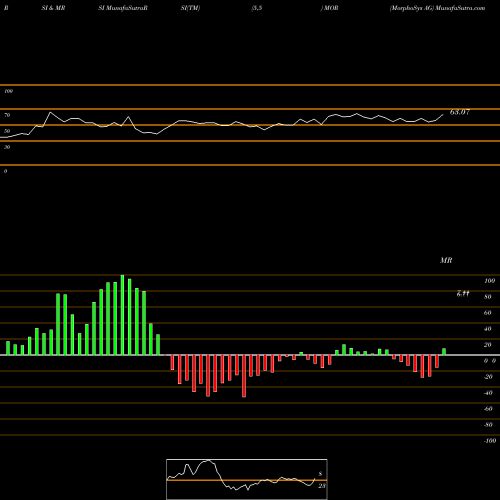The height and width of the screenshot is (500, 500).
Task: Click the tallest green MR histogram bar
Action: click(122, 315)
